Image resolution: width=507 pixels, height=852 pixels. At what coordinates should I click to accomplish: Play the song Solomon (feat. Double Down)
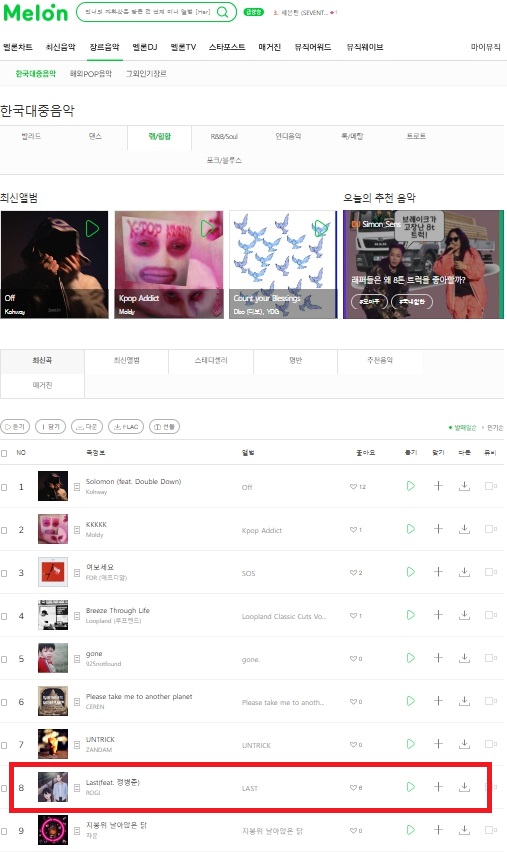click(x=411, y=486)
